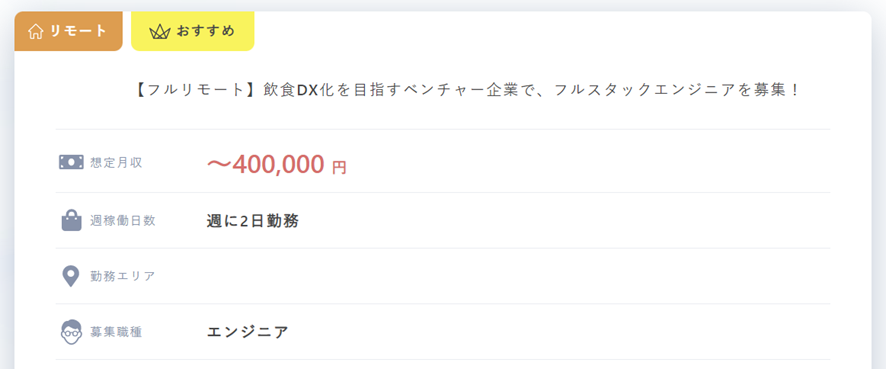Click the bag icon next to 週稼働日数
Image resolution: width=886 pixels, height=369 pixels.
pos(71,220)
